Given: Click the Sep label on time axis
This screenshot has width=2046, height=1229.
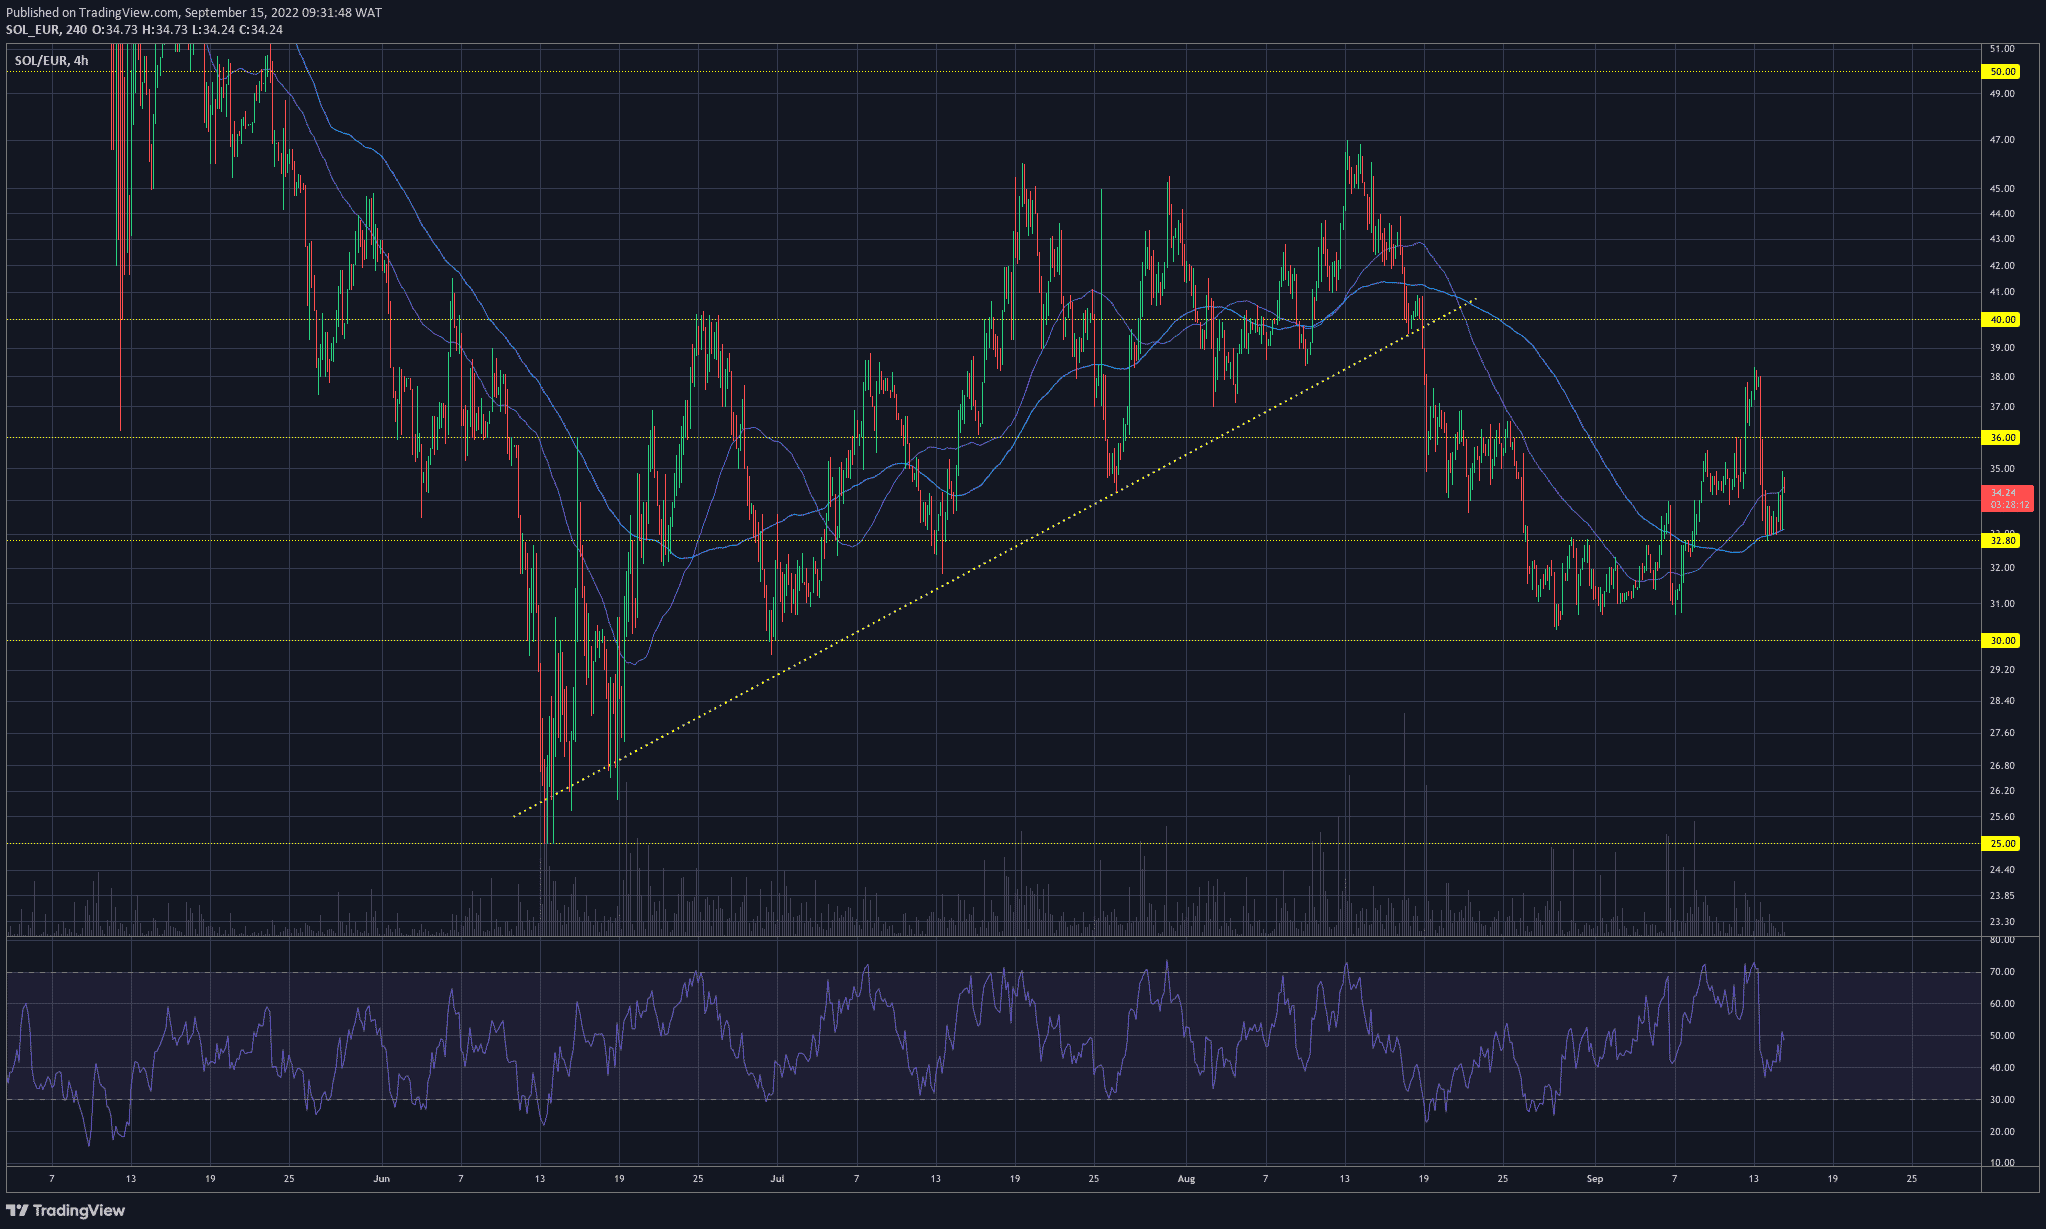Looking at the screenshot, I should (x=1595, y=1179).
